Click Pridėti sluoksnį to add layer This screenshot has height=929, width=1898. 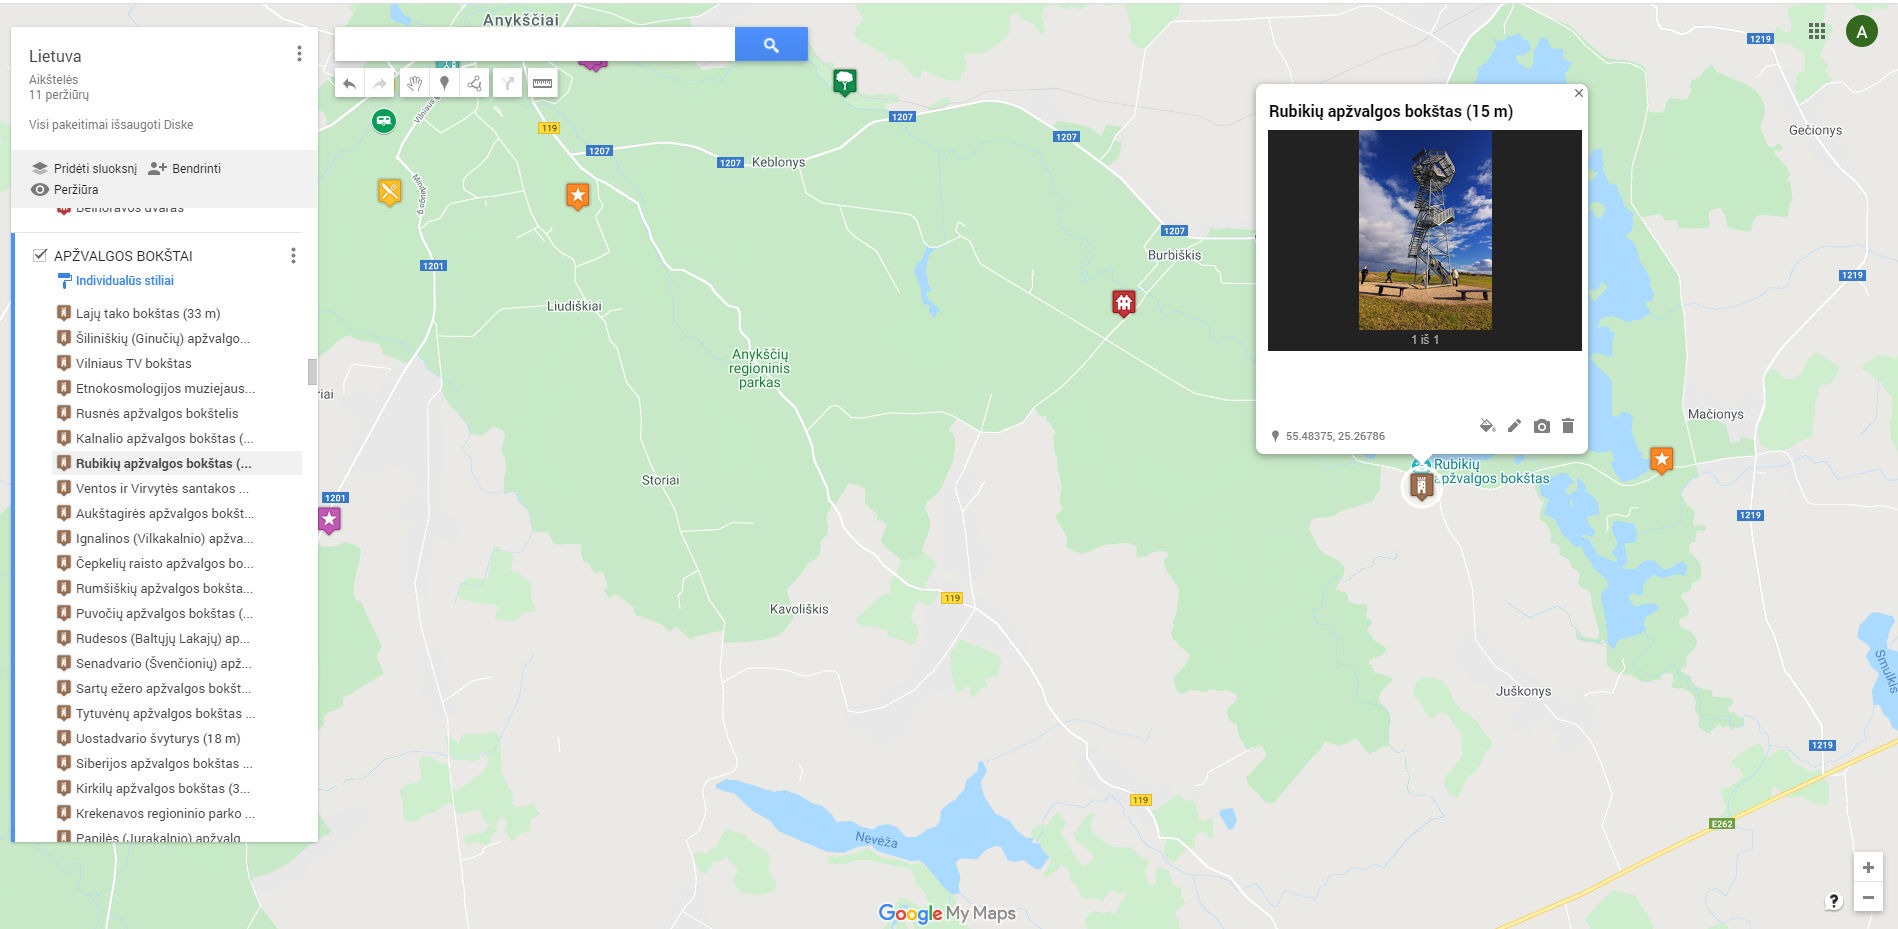tap(85, 168)
